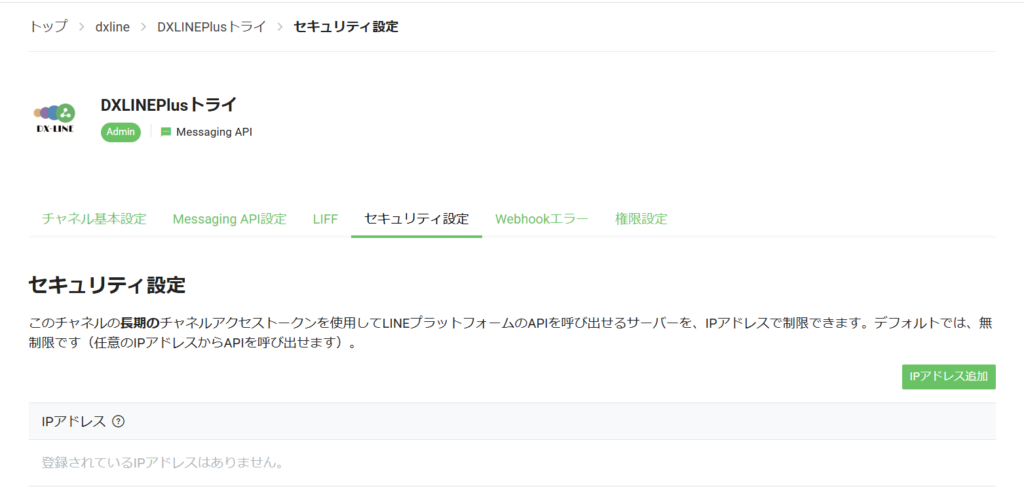Click the chevron after トップ in breadcrumb
This screenshot has height=493, width=1024.
coord(81,27)
